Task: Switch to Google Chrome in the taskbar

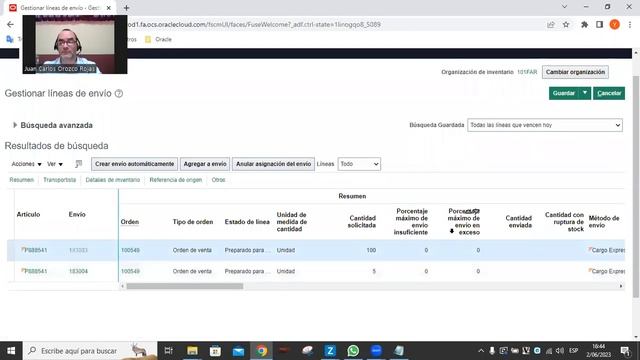Action: click(262, 351)
